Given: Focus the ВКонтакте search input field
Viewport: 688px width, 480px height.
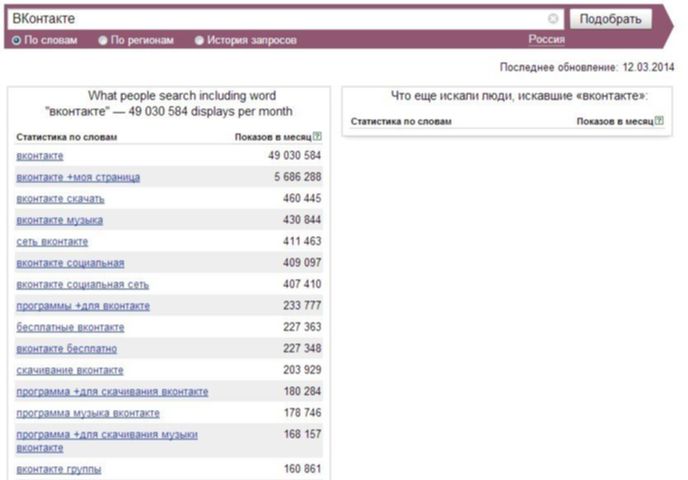Looking at the screenshot, I should (285, 19).
